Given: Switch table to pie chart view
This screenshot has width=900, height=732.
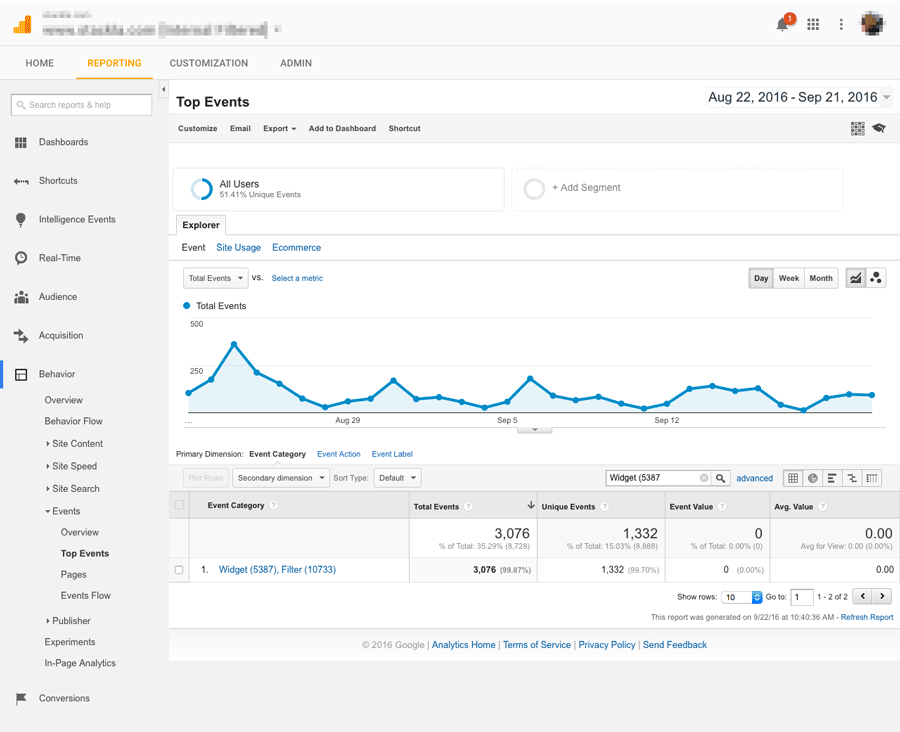Looking at the screenshot, I should coord(813,478).
